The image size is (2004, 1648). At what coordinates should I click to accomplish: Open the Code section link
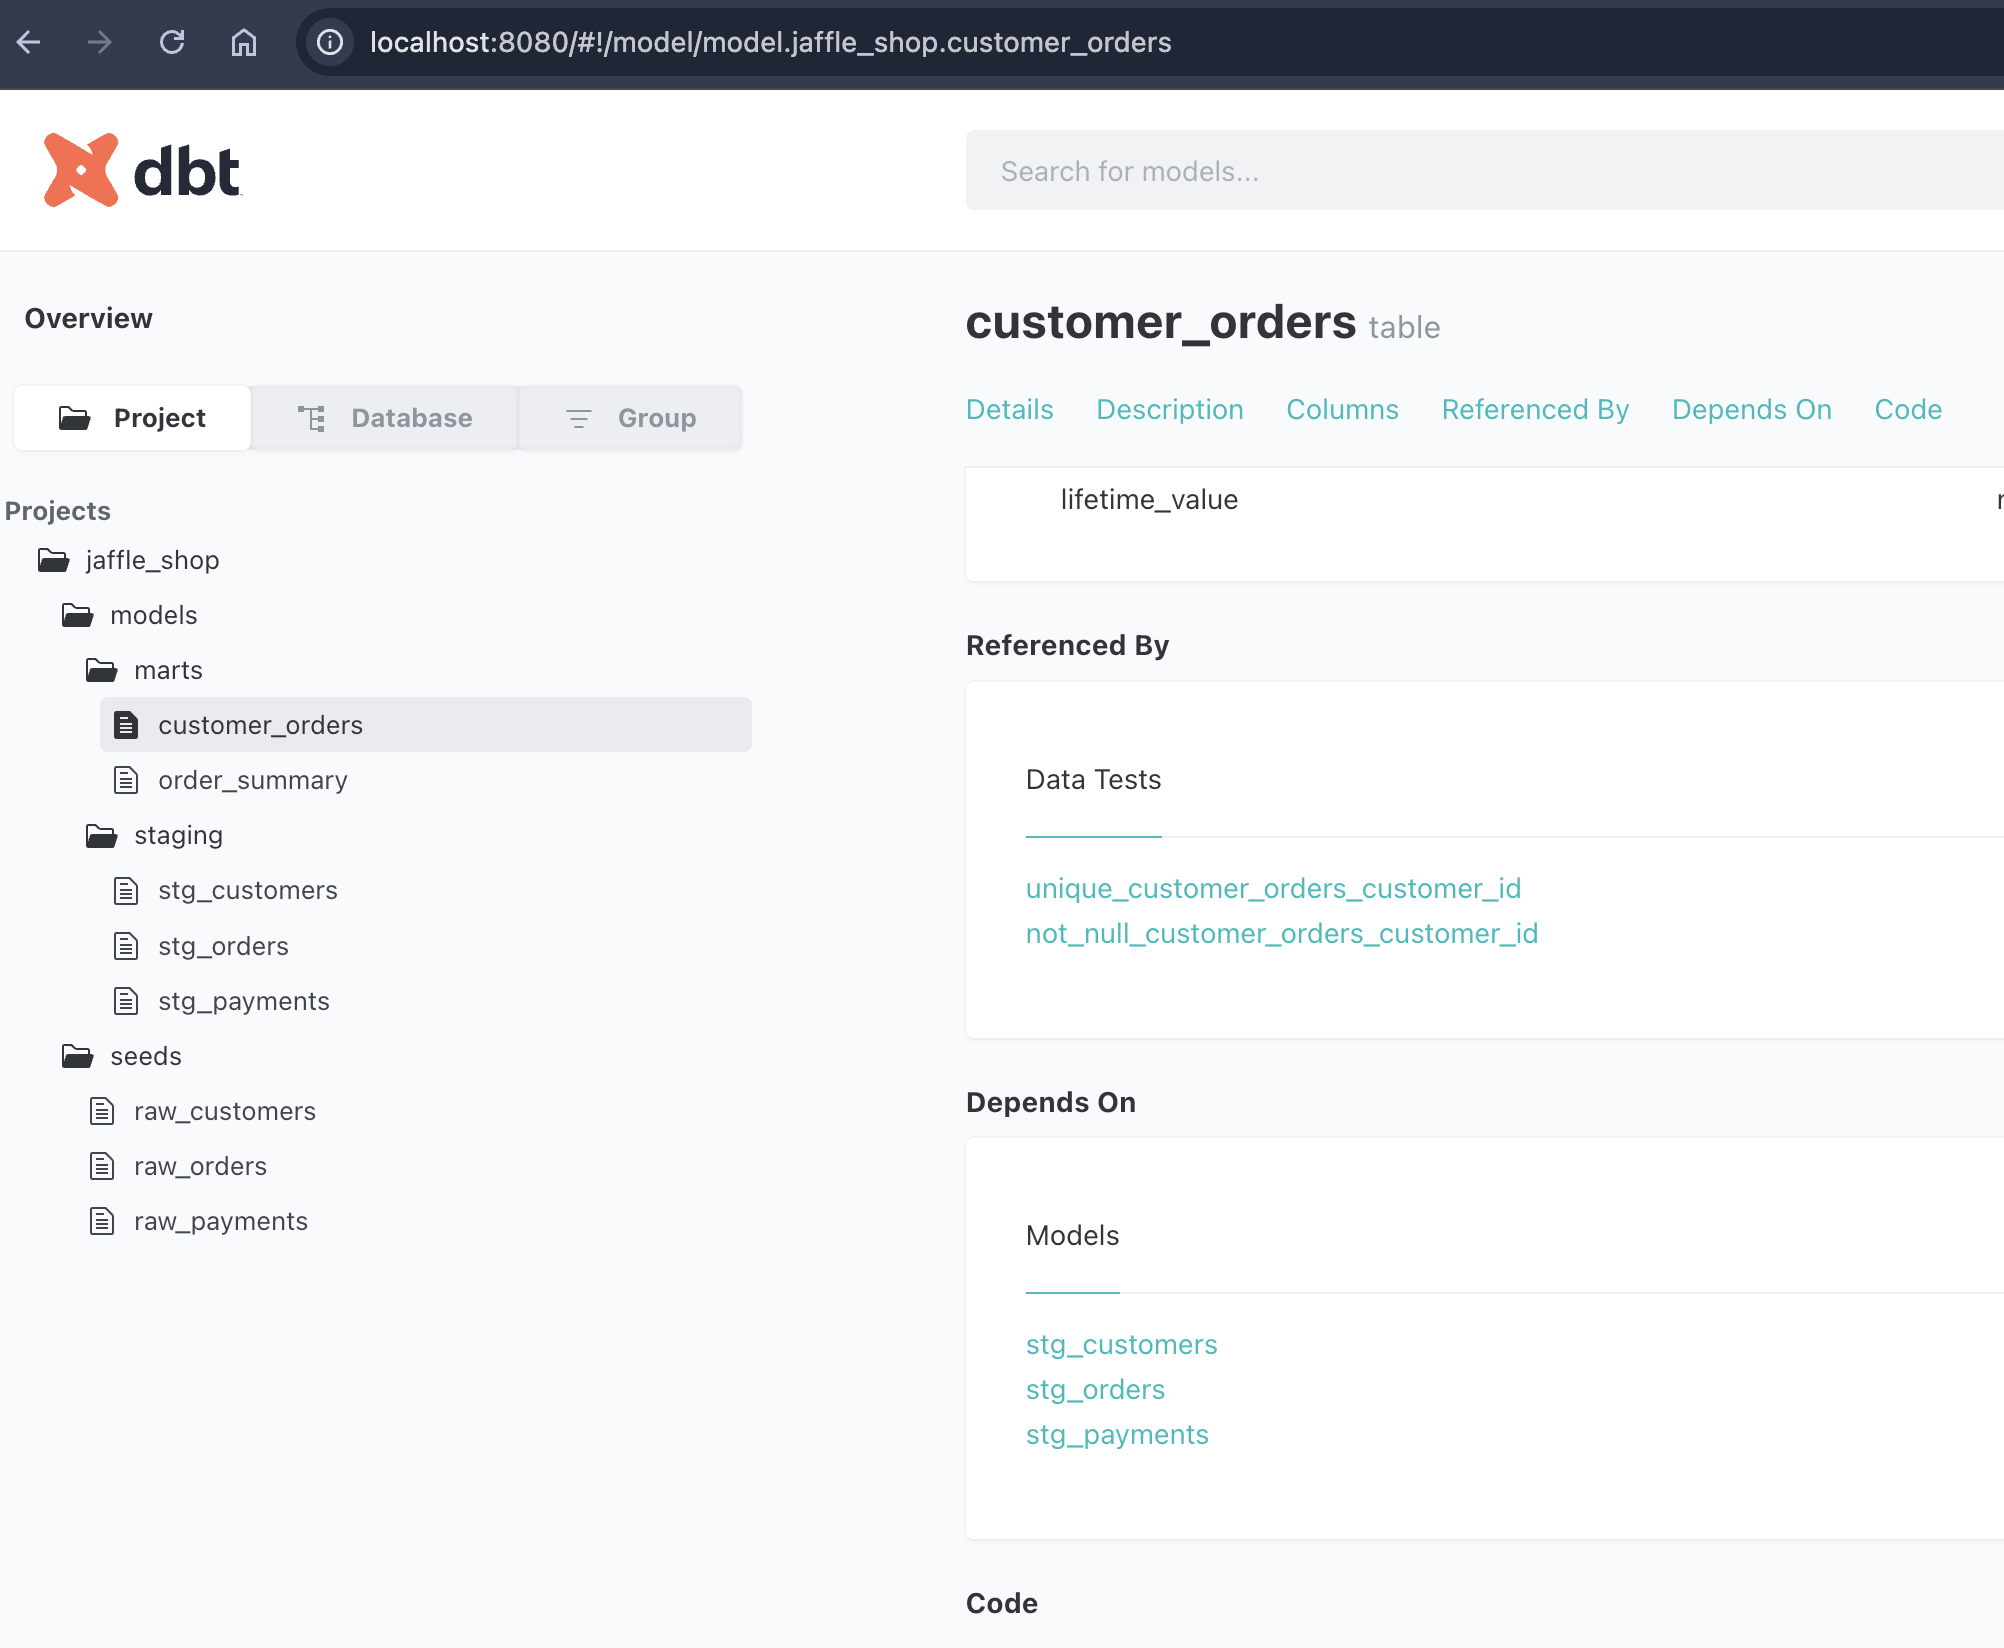1907,409
